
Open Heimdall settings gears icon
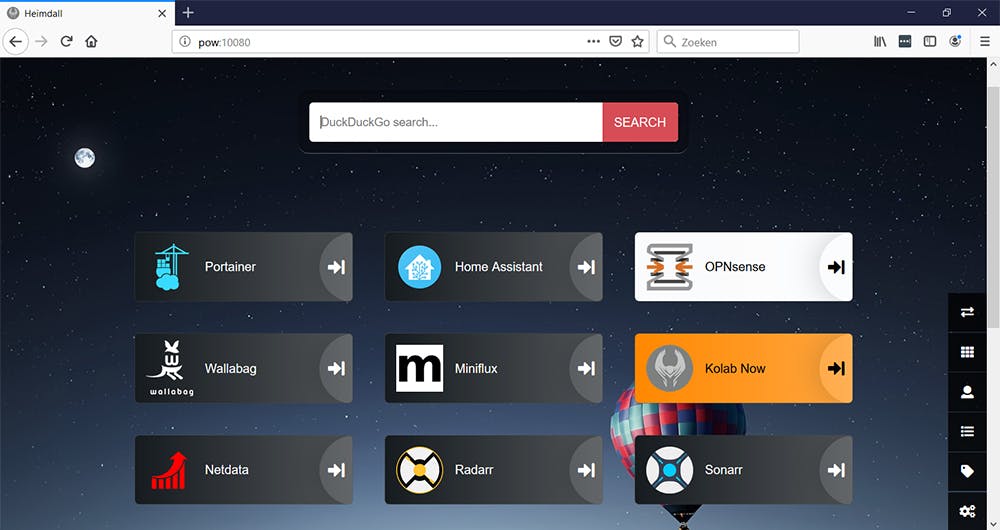pyautogui.click(x=967, y=510)
